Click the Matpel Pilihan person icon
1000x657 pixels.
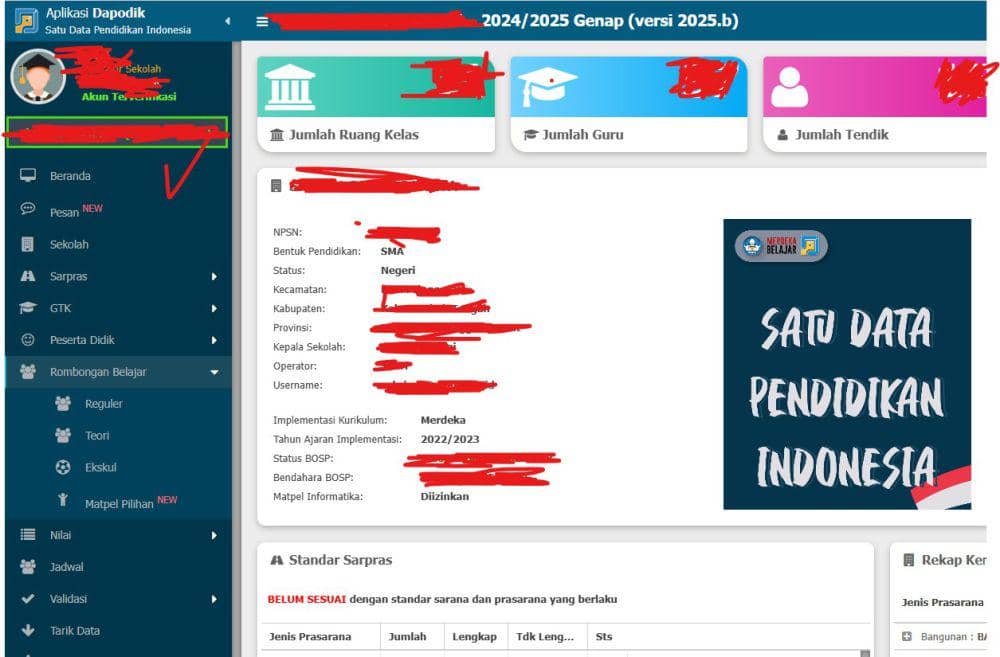tap(62, 499)
